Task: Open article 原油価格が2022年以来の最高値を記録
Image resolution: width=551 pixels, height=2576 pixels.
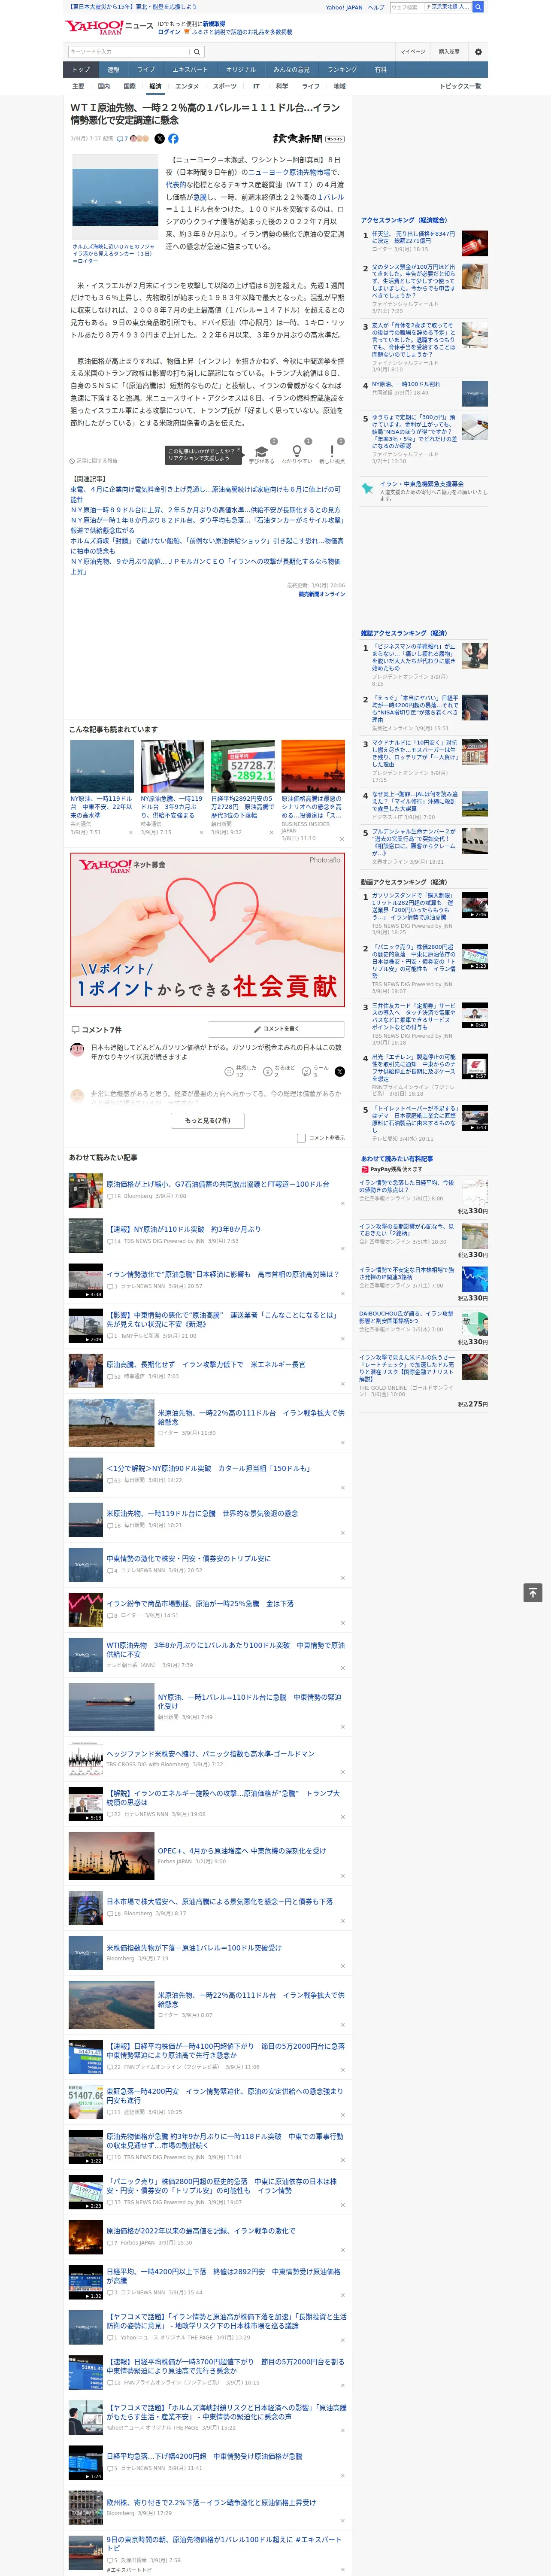Action: coord(200,2230)
